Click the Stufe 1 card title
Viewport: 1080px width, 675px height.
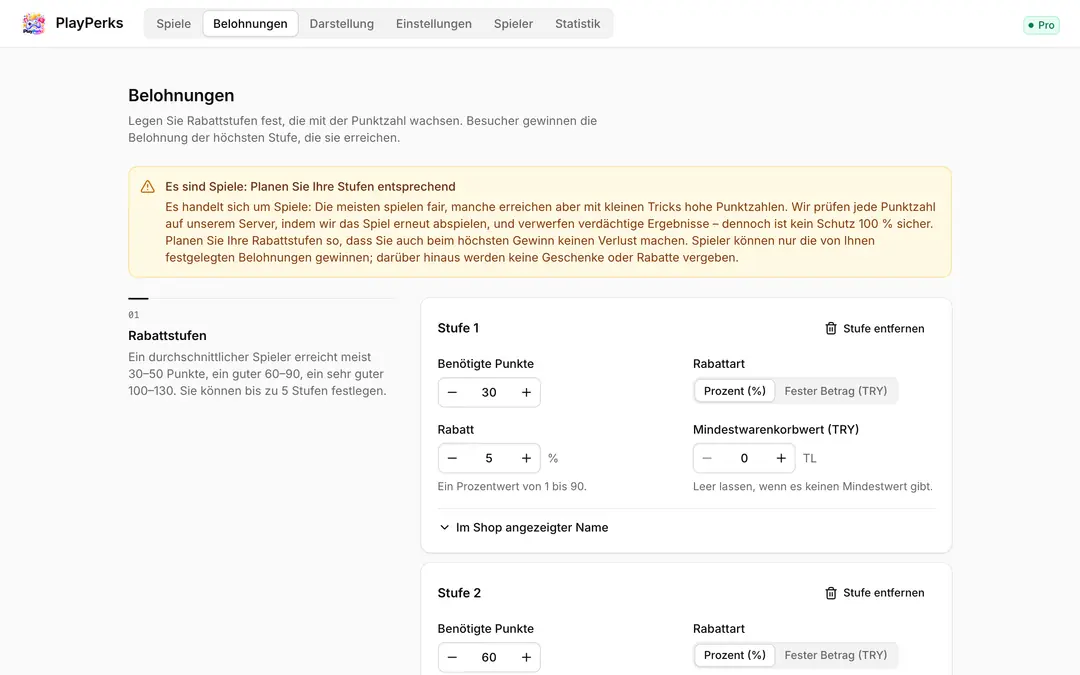click(458, 329)
